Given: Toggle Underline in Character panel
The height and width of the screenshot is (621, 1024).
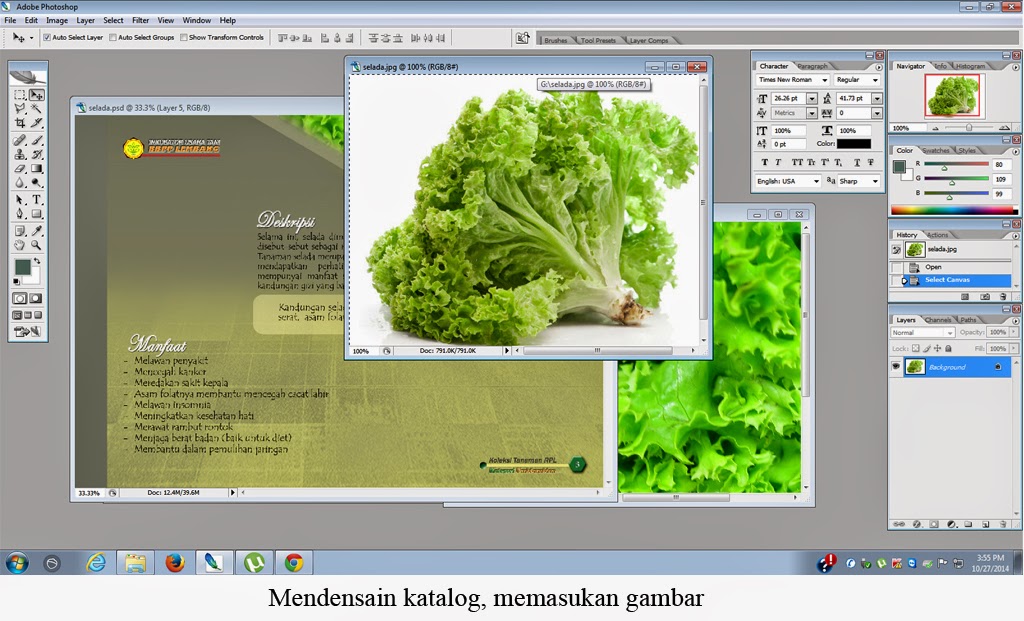Looking at the screenshot, I should point(857,162).
